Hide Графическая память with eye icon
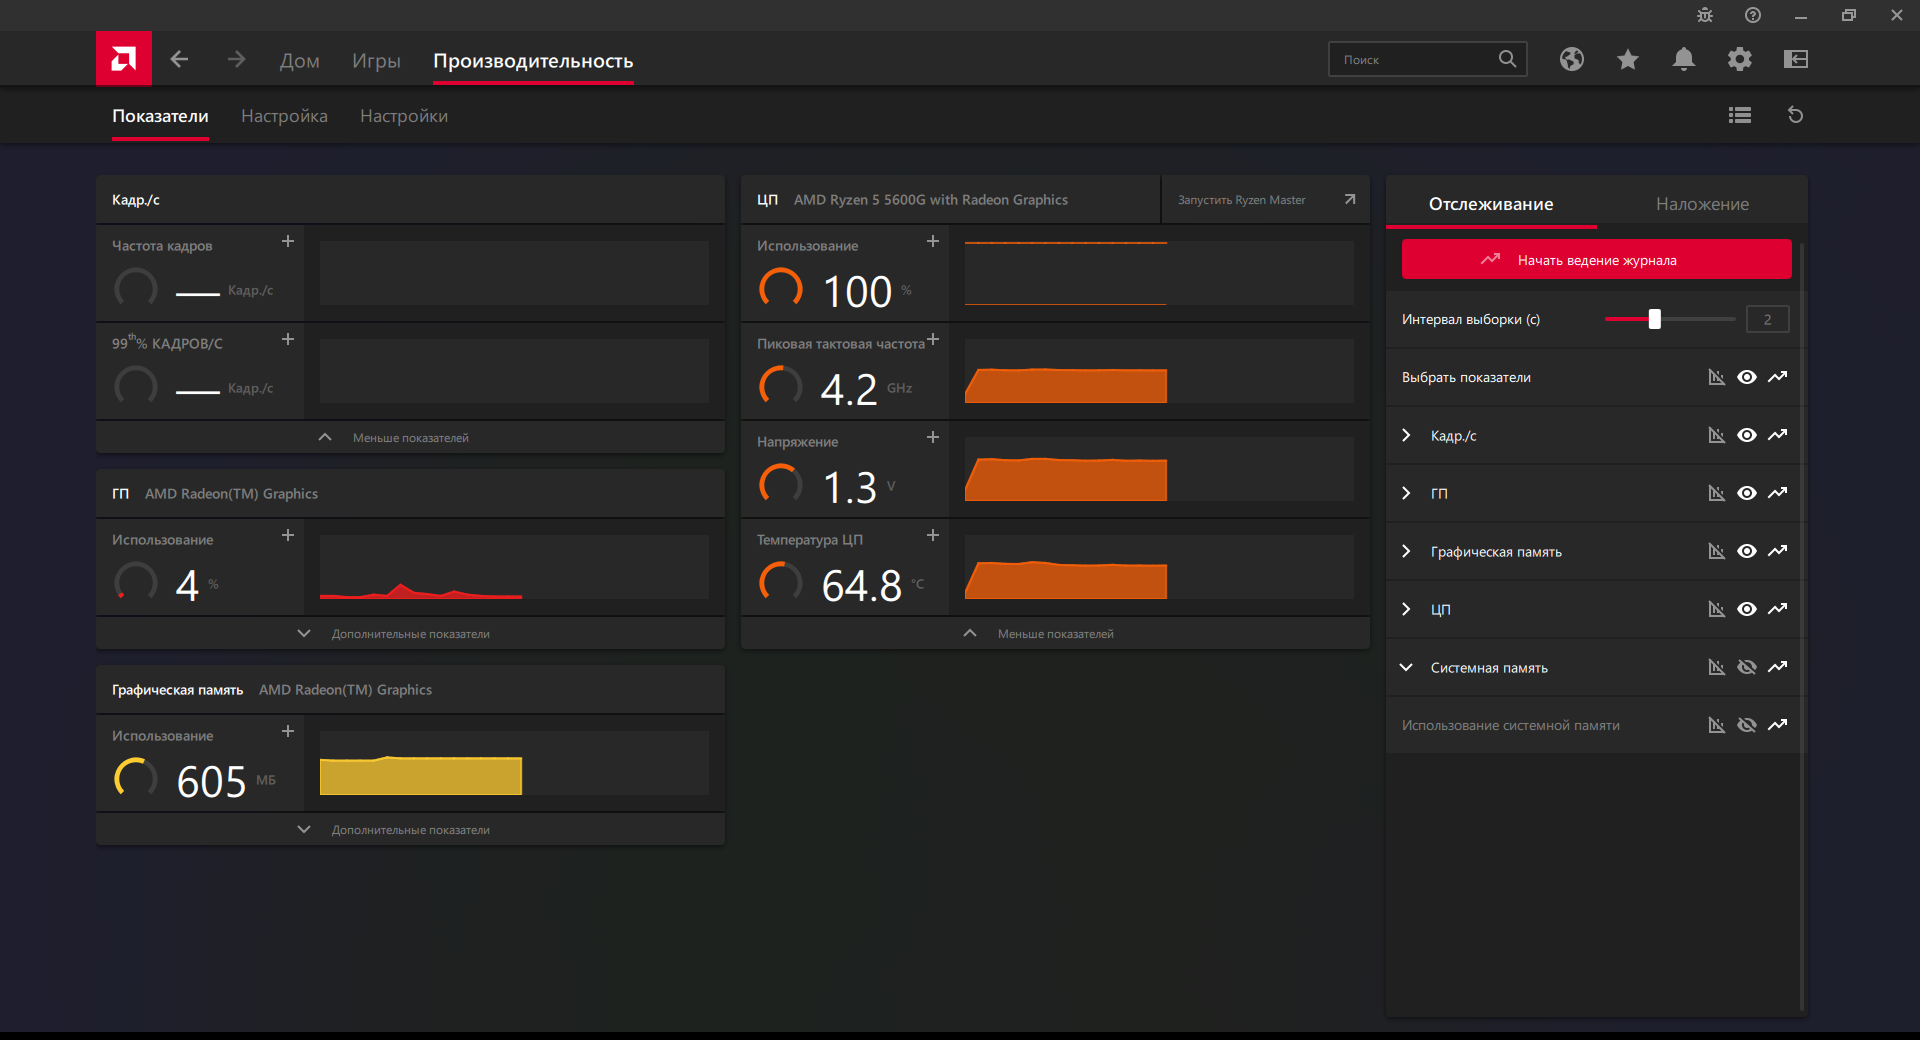 (1747, 551)
